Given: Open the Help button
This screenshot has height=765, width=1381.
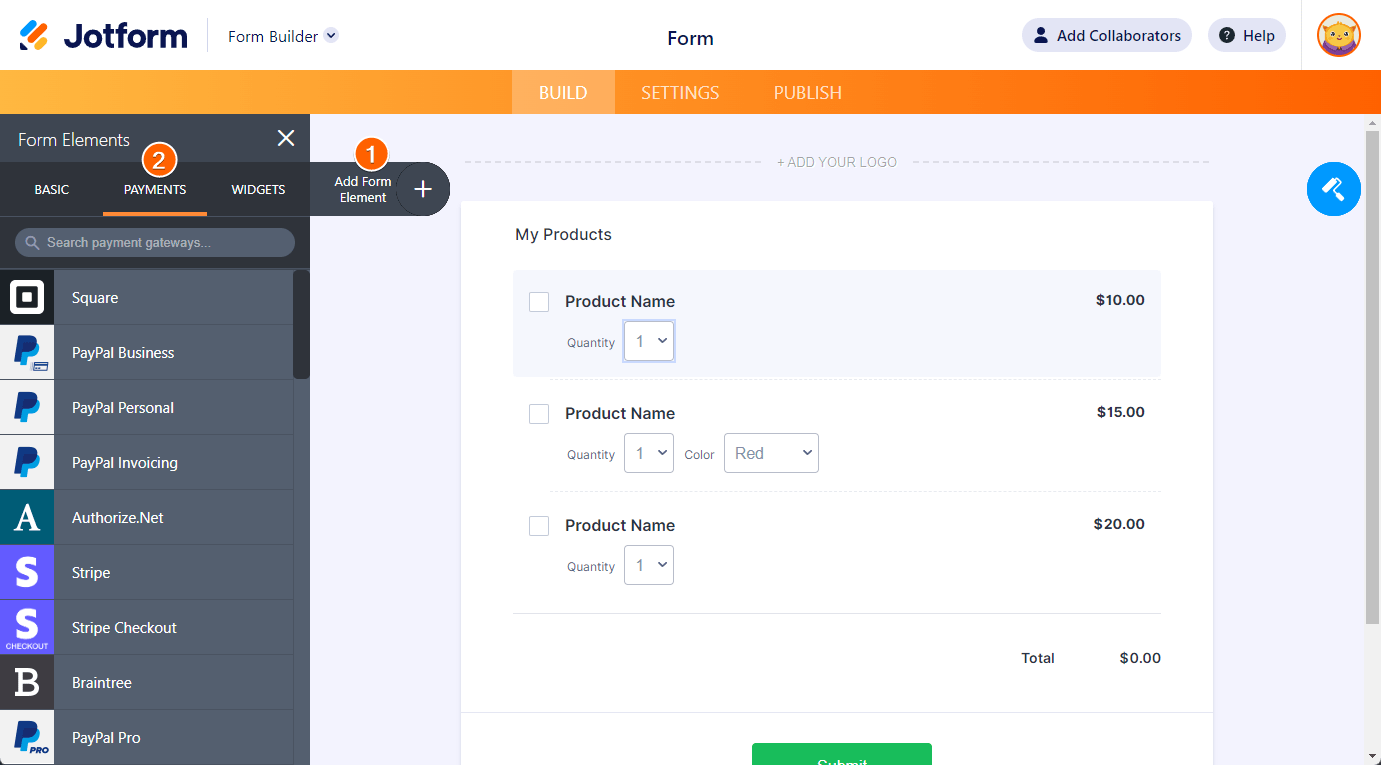Looking at the screenshot, I should pyautogui.click(x=1246, y=36).
